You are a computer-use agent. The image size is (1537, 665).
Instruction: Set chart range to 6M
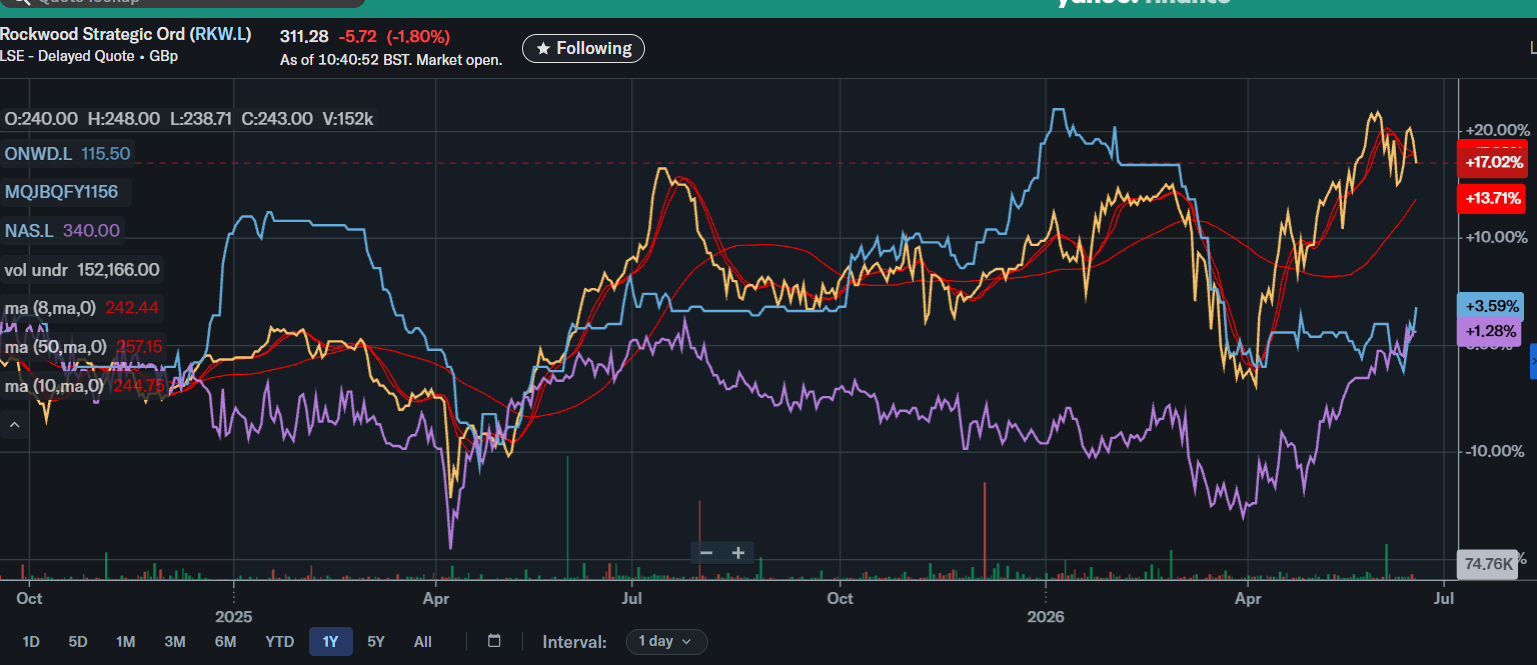(x=225, y=641)
